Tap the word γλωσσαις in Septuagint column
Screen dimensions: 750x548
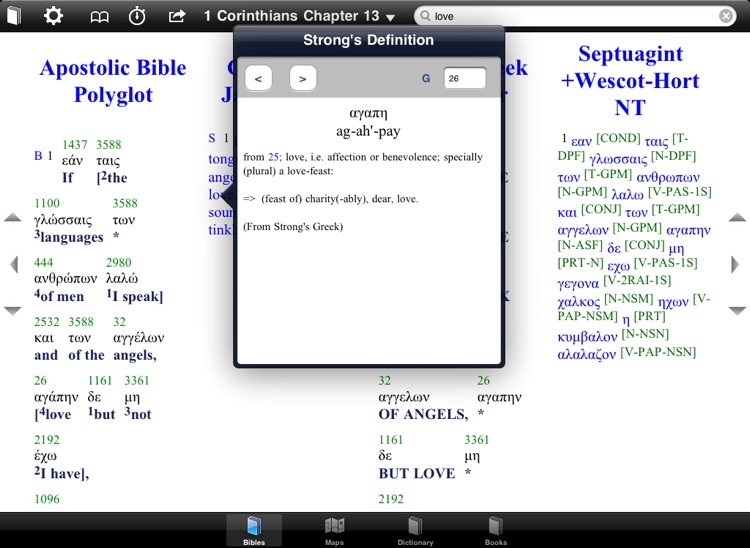coord(618,158)
